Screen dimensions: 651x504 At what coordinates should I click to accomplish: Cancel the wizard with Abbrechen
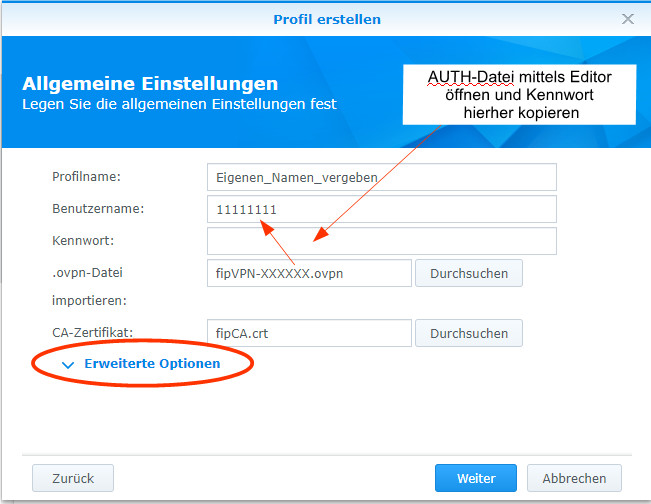pos(574,478)
